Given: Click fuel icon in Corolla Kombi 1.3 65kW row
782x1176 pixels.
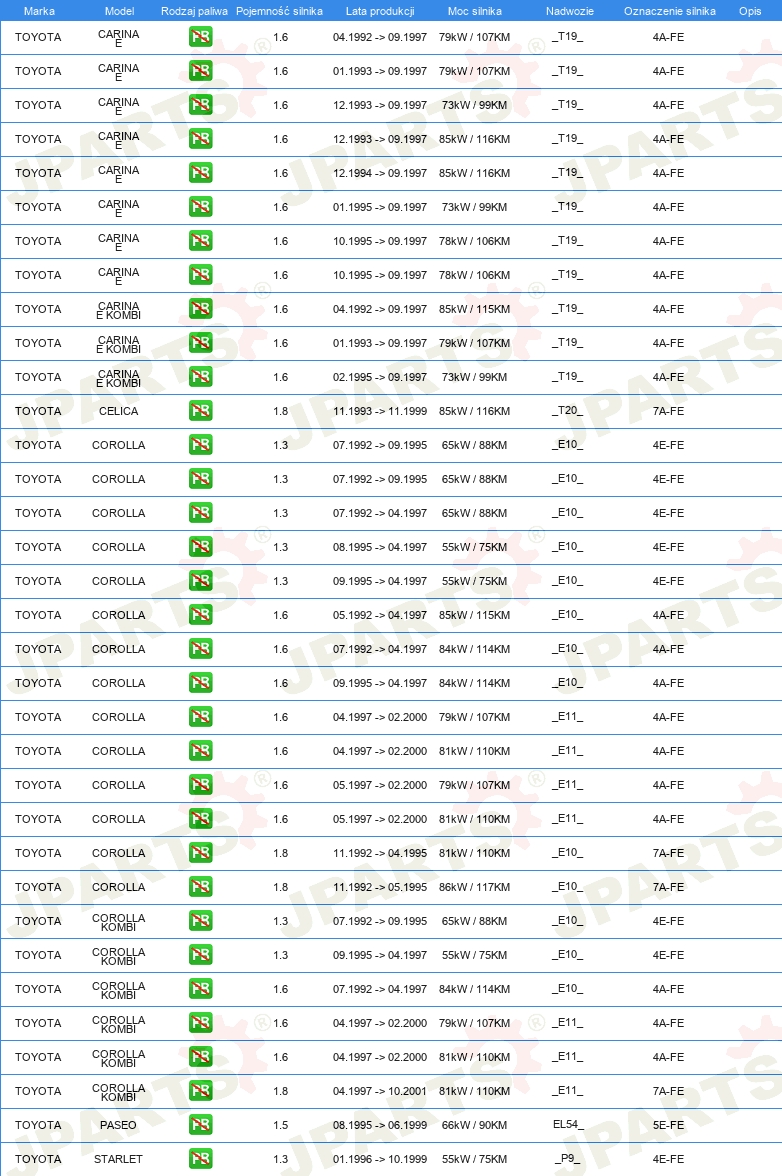Looking at the screenshot, I should [200, 921].
